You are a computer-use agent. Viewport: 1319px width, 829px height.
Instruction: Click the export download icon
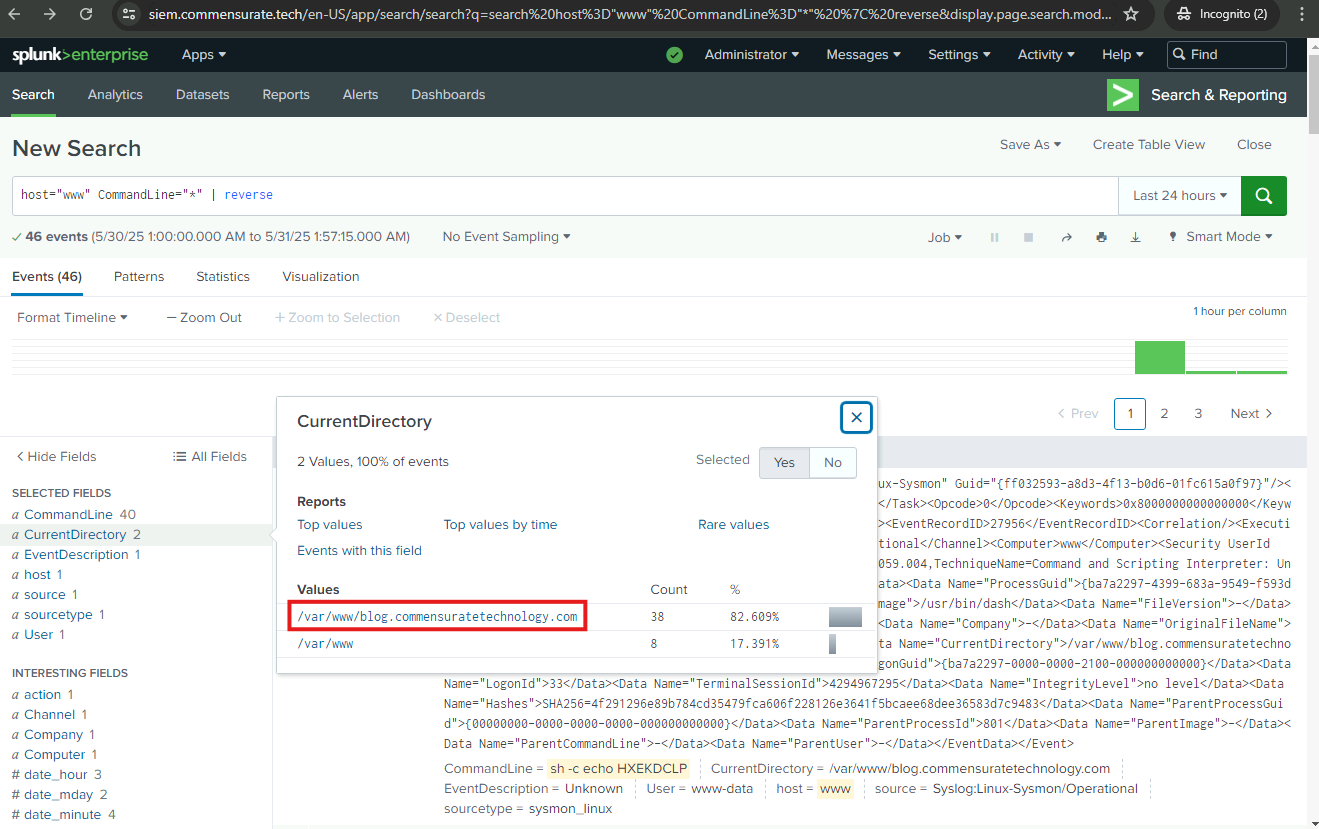pos(1135,237)
